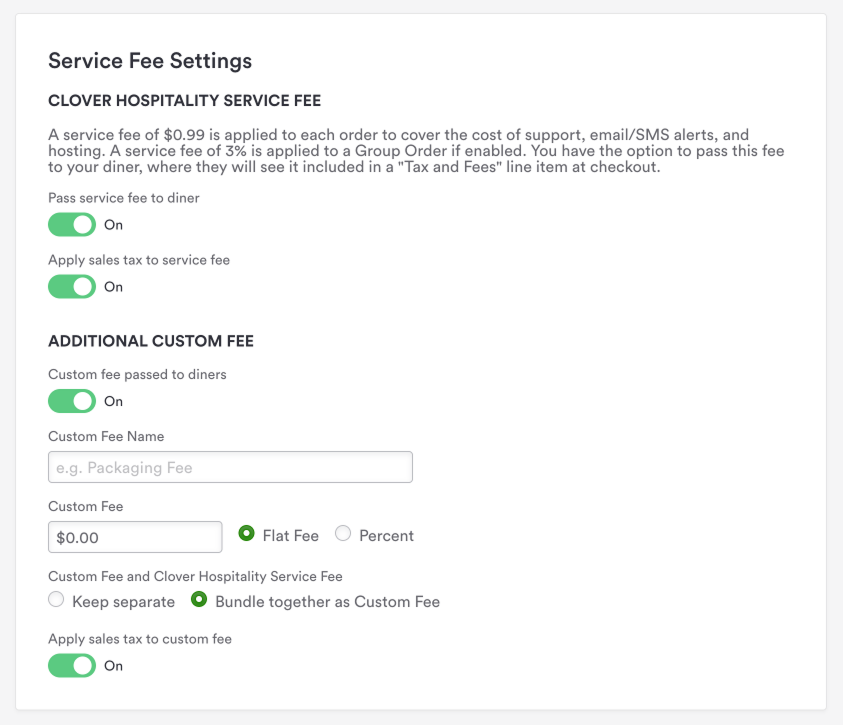Disable Apply sales tax to service fee switch
843x725 pixels.
click(72, 287)
